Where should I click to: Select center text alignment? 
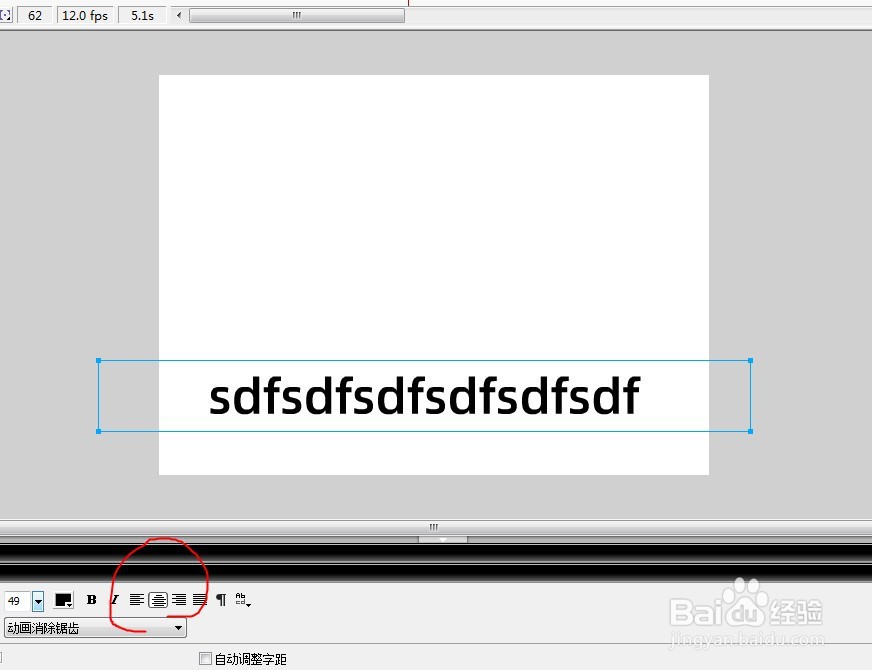click(x=158, y=600)
